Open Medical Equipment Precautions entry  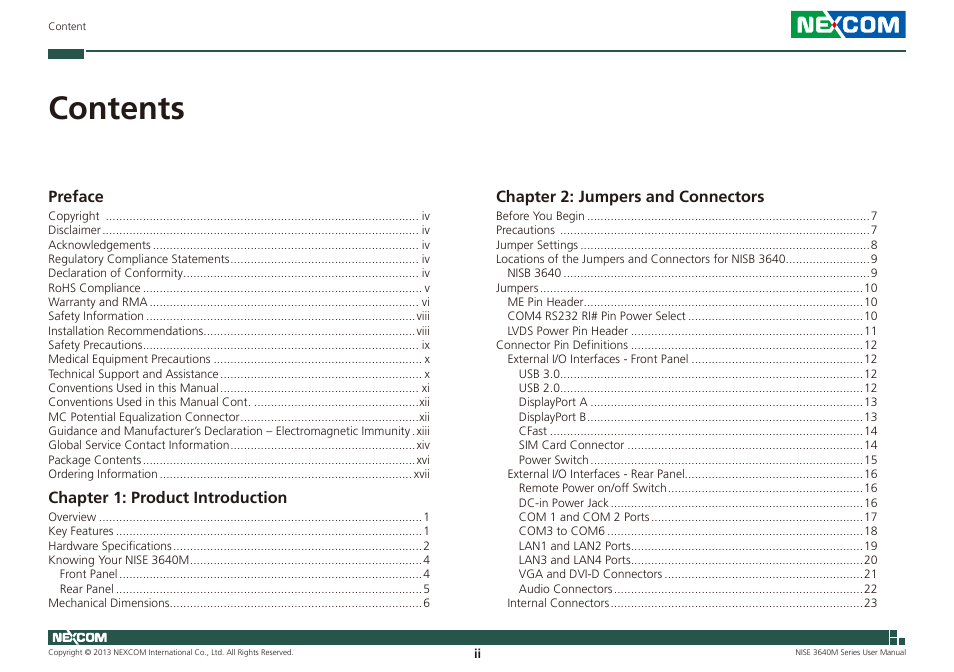pyautogui.click(x=239, y=359)
